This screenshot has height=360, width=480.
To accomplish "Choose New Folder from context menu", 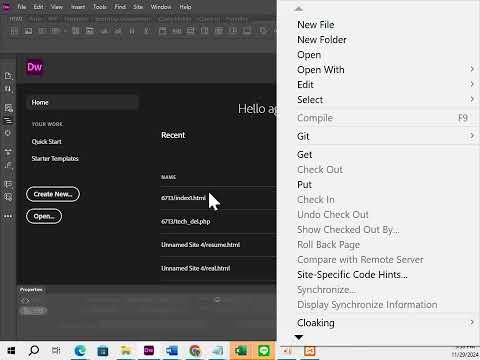I will click(x=322, y=40).
